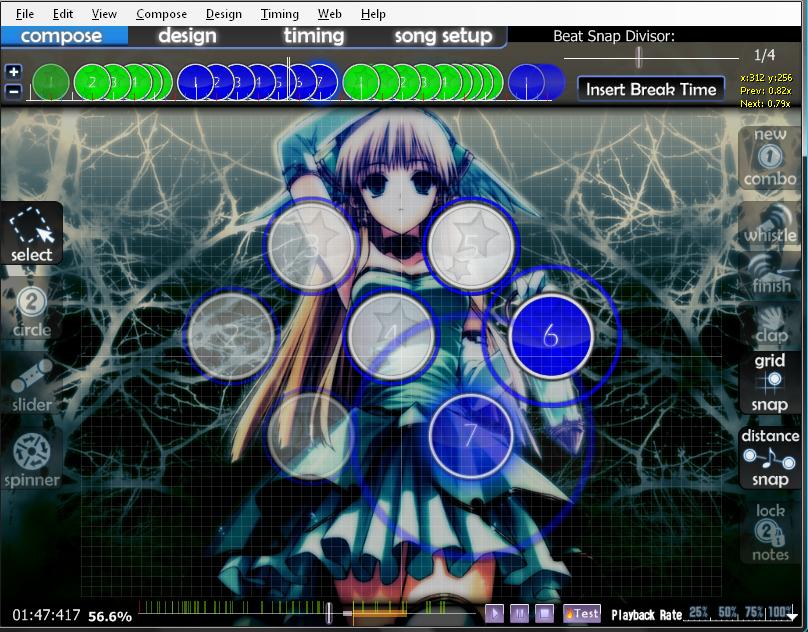Open the Help menu
This screenshot has height=632, width=808.
373,14
